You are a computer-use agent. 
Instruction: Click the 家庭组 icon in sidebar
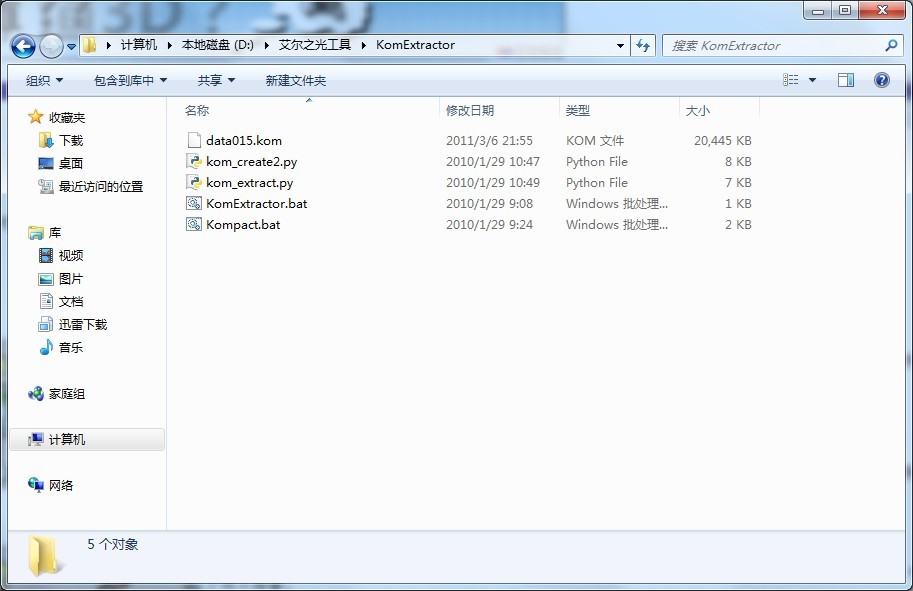point(36,394)
